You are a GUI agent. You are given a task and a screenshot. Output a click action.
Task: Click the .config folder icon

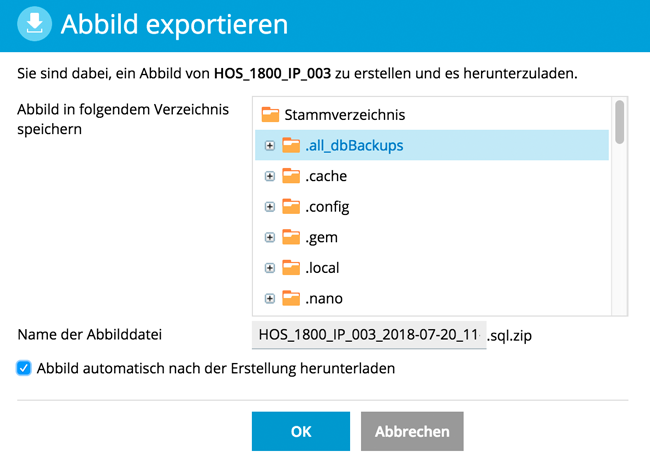[x=291, y=207]
